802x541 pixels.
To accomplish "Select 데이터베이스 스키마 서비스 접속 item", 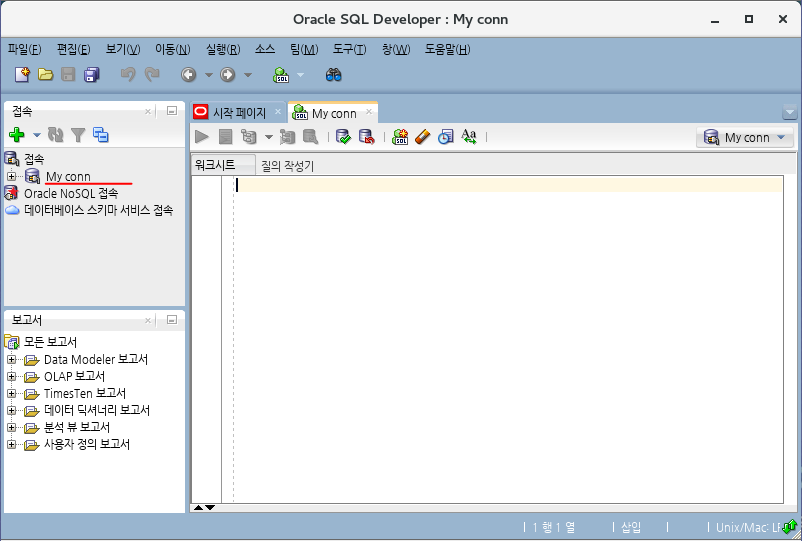I will (99, 210).
